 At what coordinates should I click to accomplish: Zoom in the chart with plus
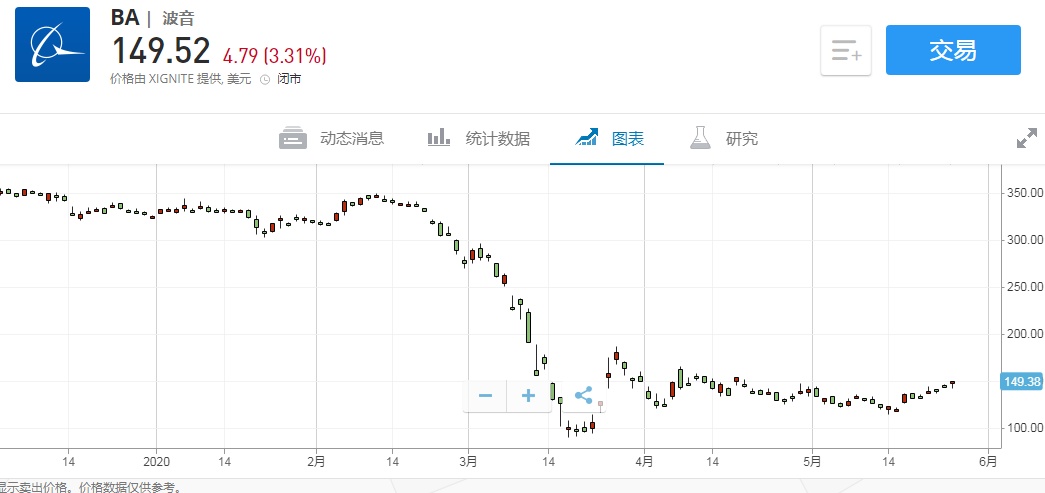click(529, 396)
